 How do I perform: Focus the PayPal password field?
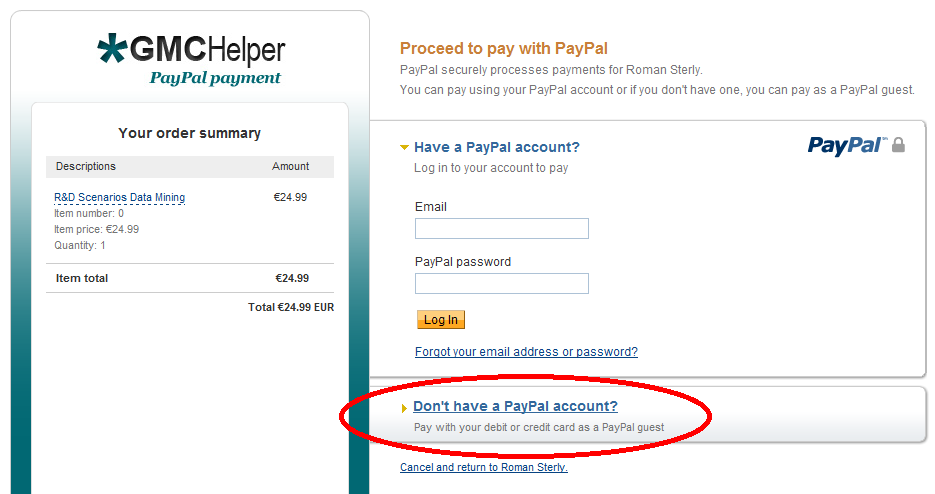[x=501, y=283]
